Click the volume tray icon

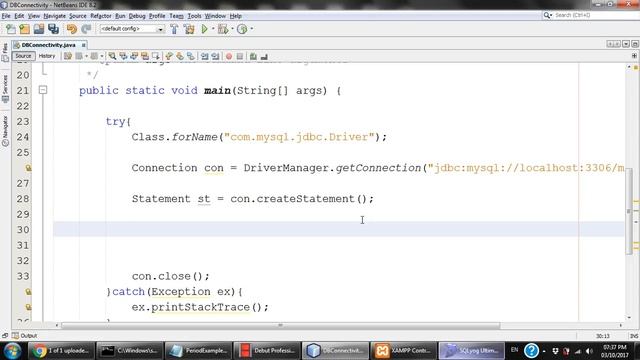589,351
